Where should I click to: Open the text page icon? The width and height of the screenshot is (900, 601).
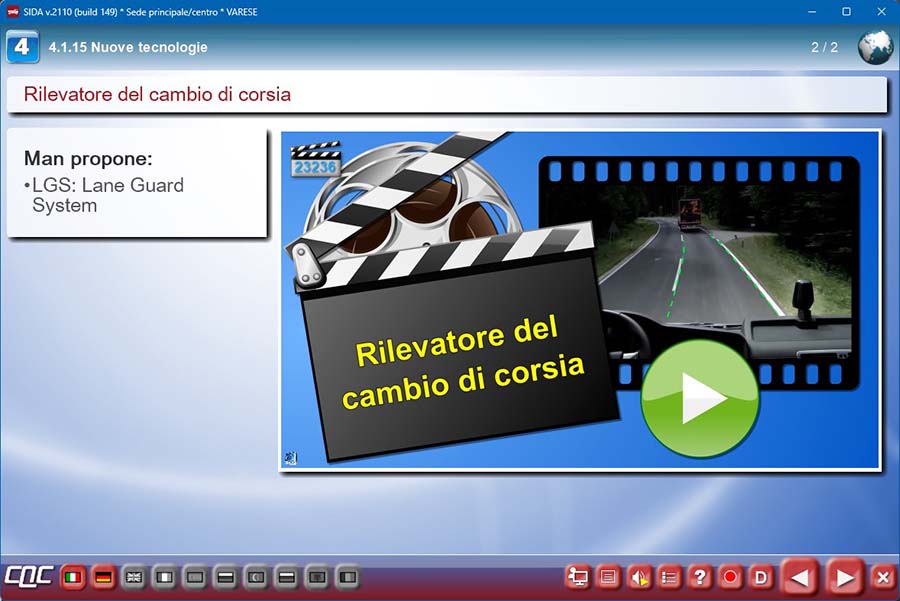click(607, 577)
